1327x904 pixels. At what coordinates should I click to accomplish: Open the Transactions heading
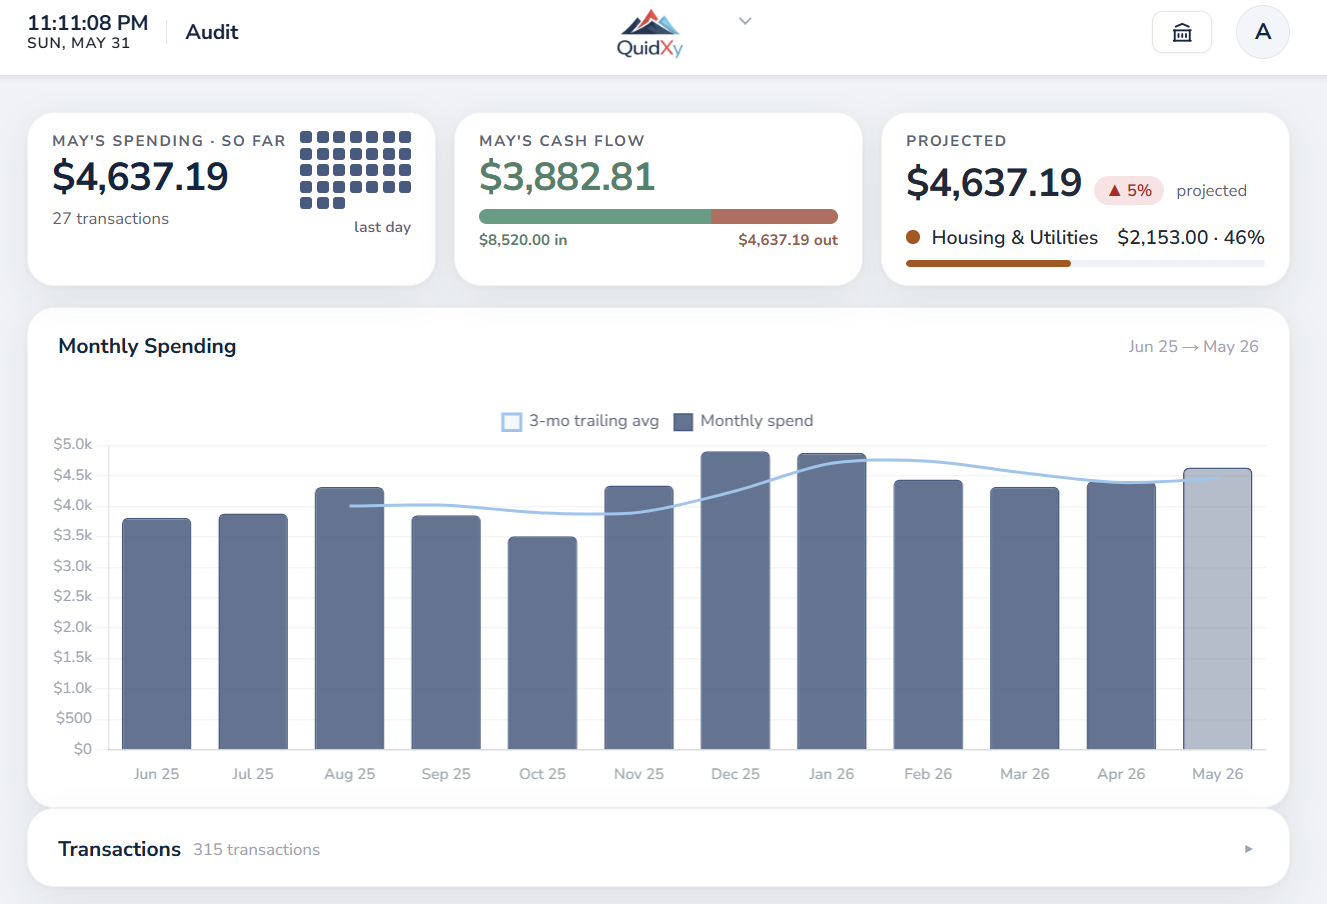click(119, 849)
